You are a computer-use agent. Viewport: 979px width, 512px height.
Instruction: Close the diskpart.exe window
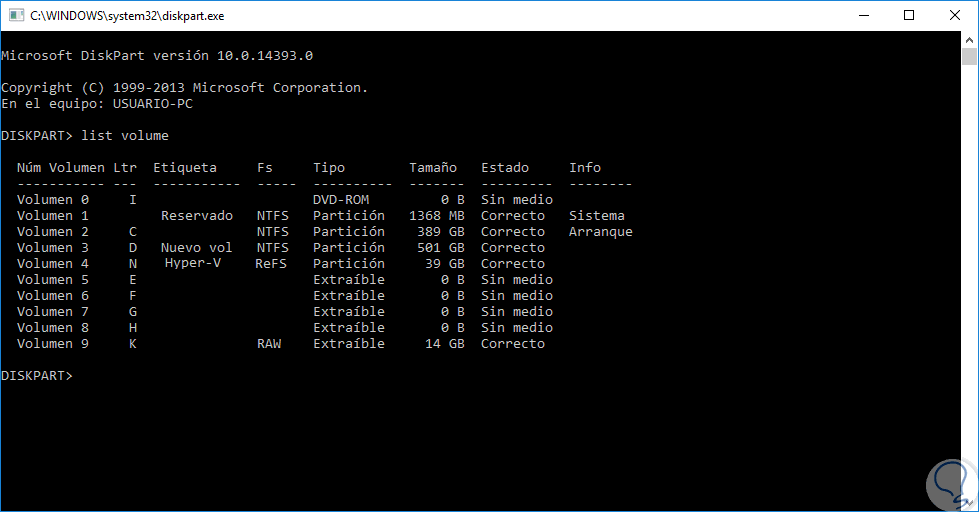(955, 15)
